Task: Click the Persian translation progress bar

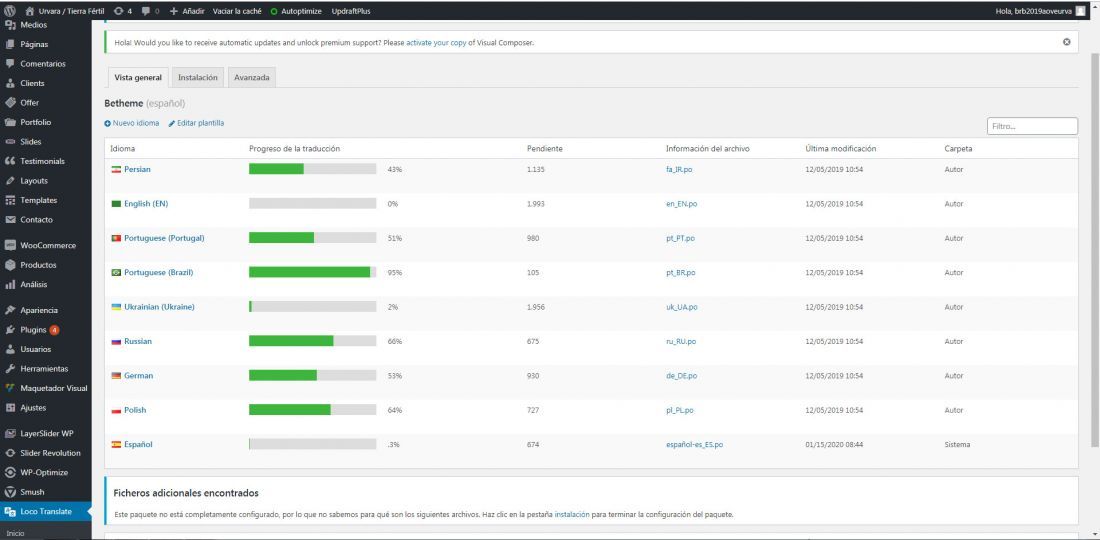Action: point(312,169)
